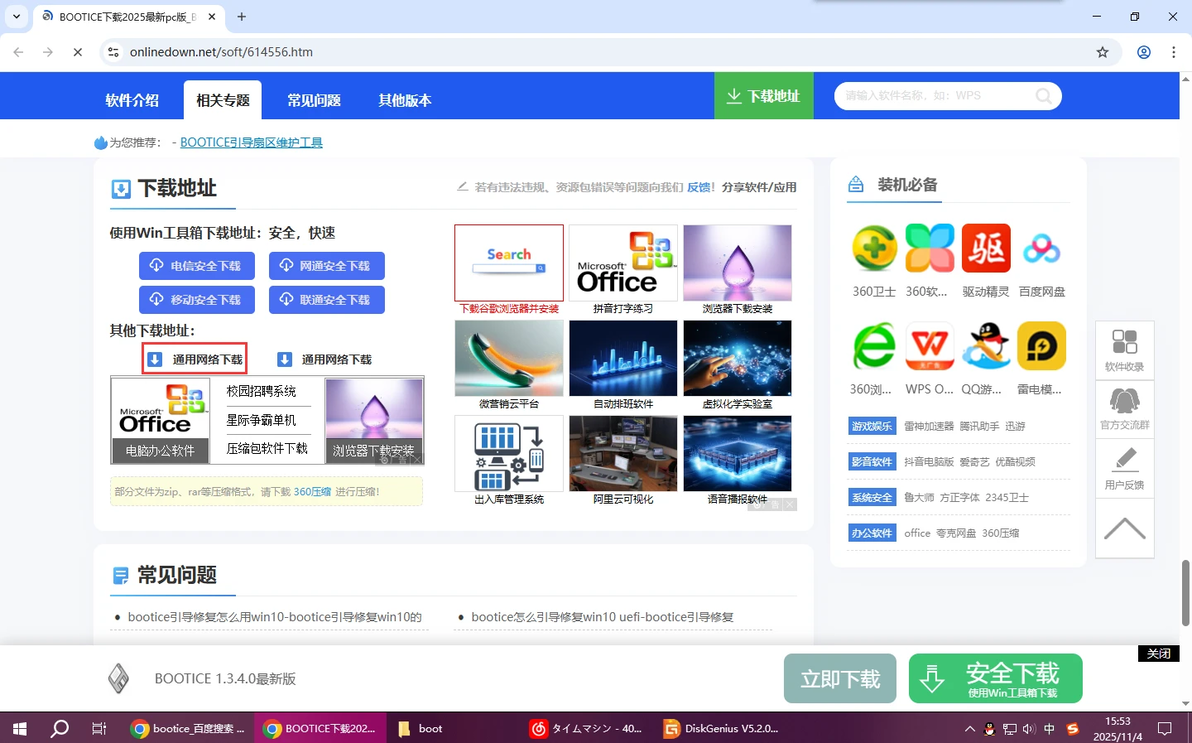
Task: Open the 反馈 link
Action: tap(700, 187)
